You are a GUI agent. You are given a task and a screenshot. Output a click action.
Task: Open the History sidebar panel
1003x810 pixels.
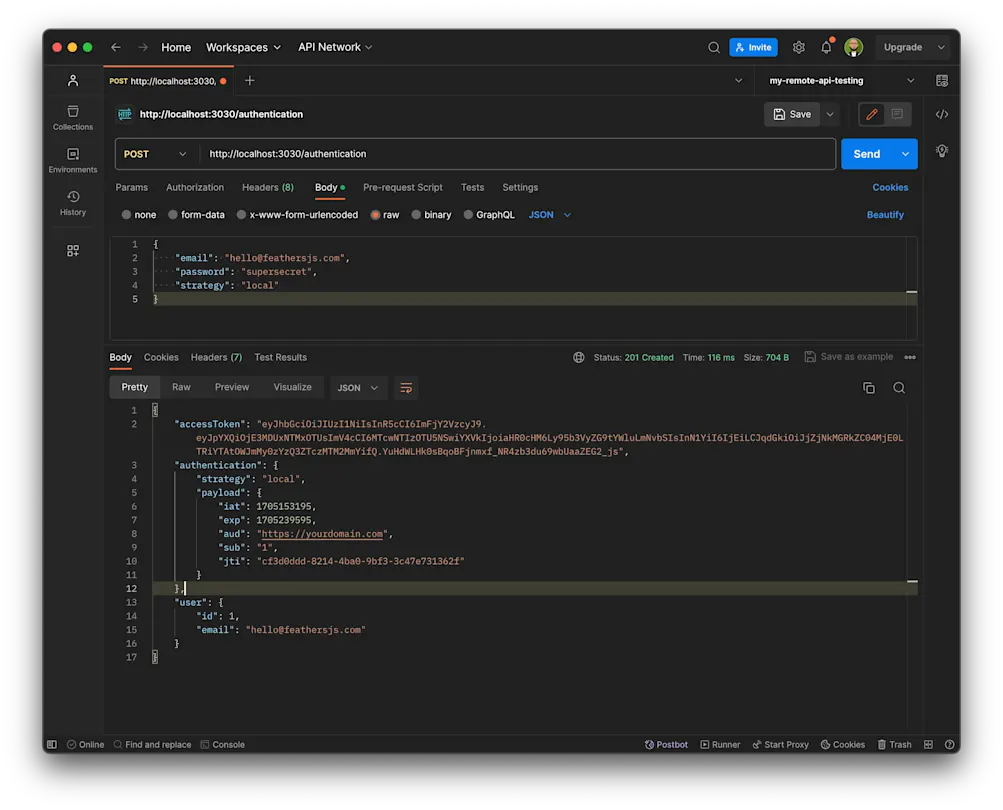coord(72,203)
